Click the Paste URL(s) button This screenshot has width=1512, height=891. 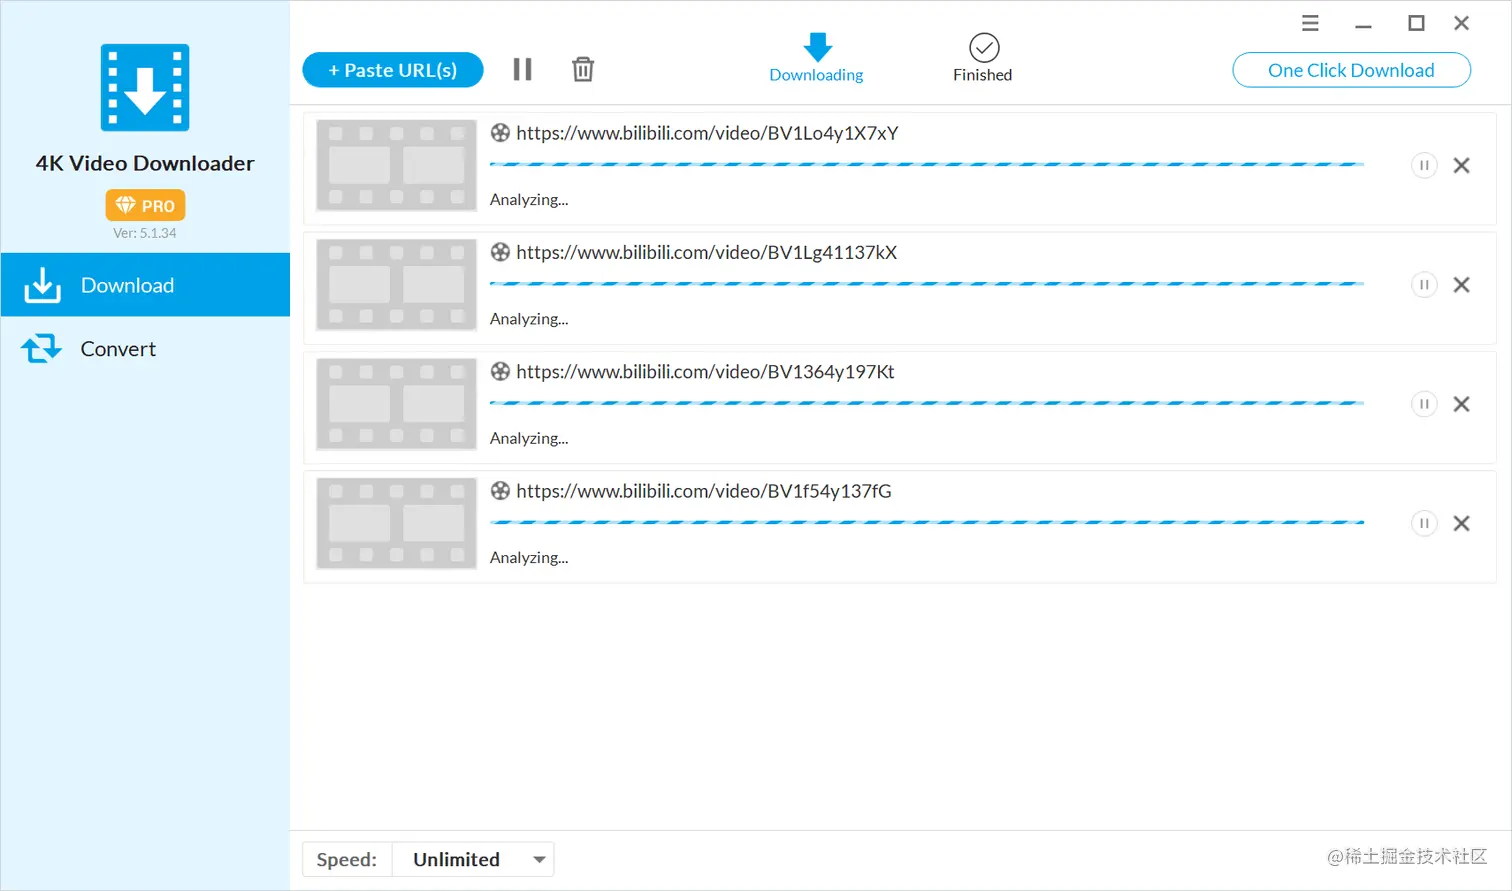[393, 70]
